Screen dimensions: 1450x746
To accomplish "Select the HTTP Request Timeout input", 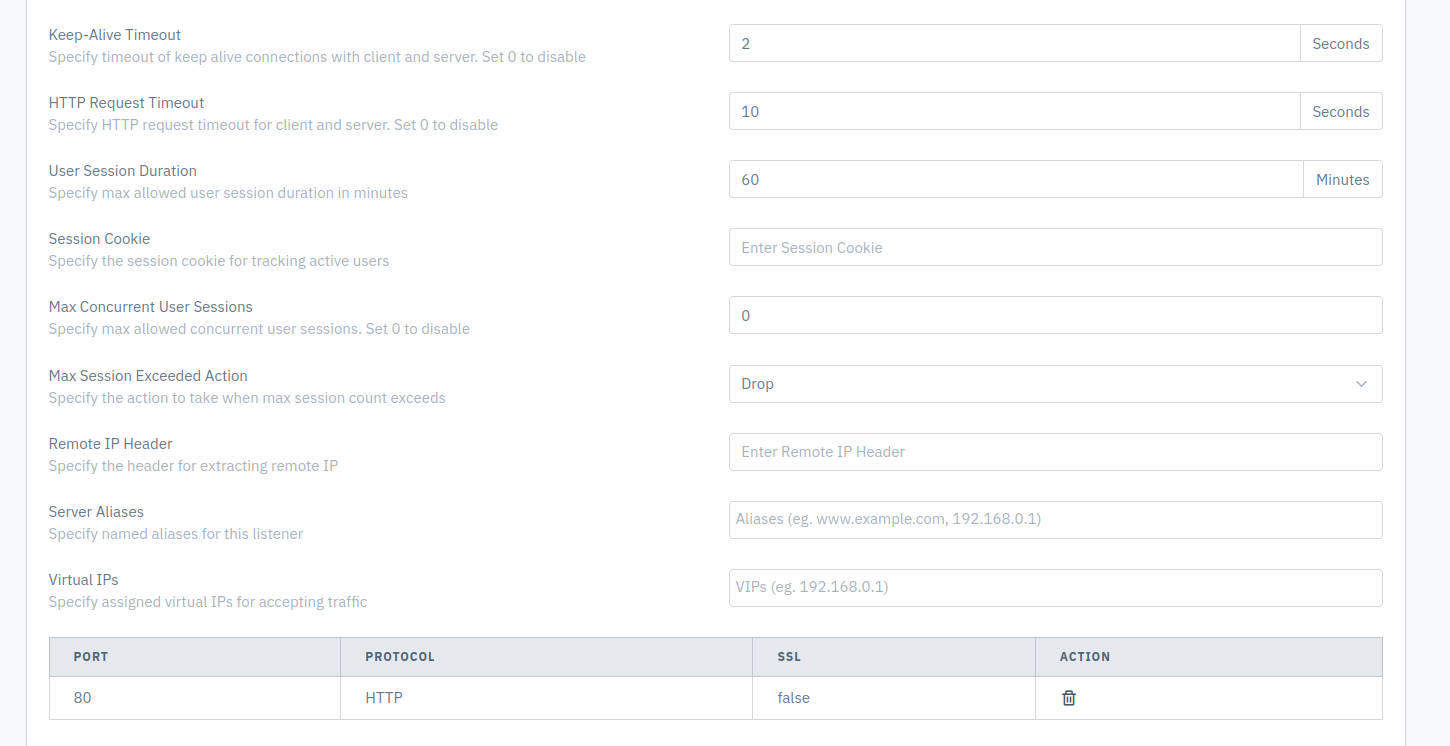I will pyautogui.click(x=1014, y=112).
